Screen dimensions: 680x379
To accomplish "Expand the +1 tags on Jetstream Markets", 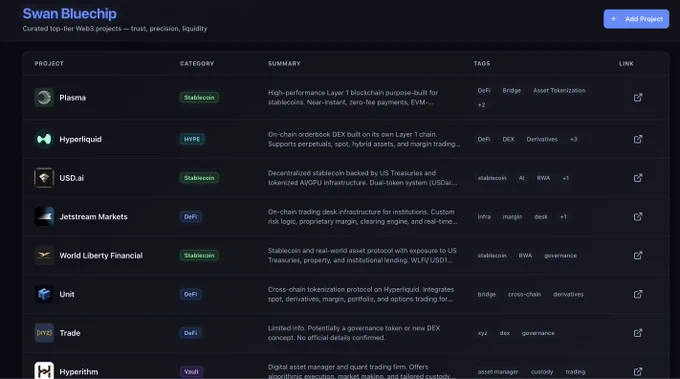I will 563,216.
